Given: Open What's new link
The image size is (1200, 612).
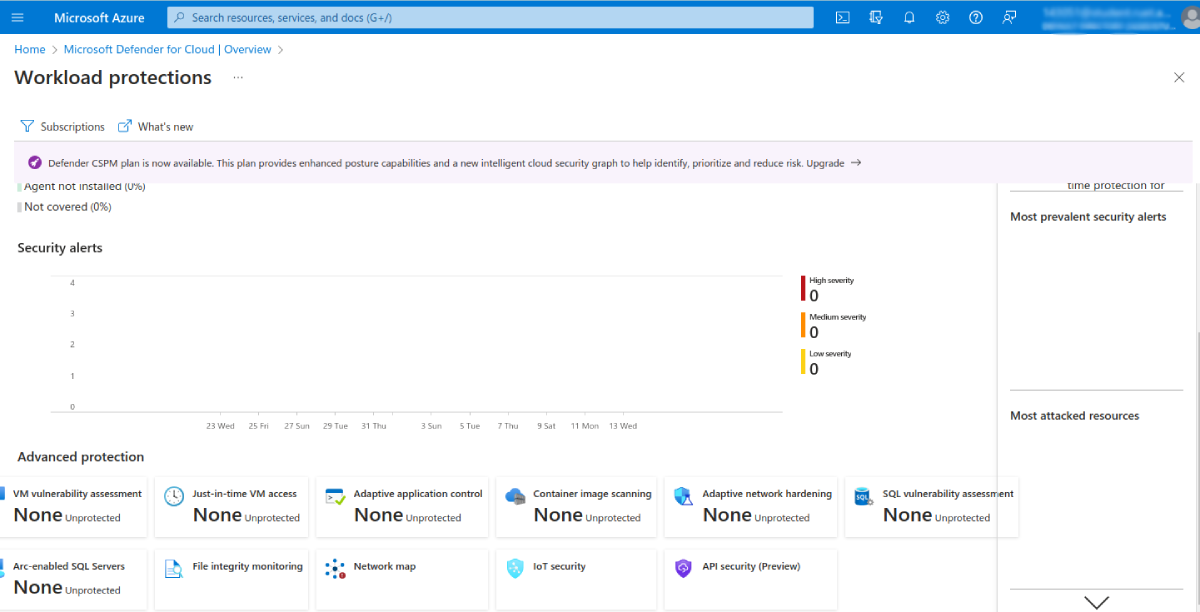Looking at the screenshot, I should click(x=156, y=127).
